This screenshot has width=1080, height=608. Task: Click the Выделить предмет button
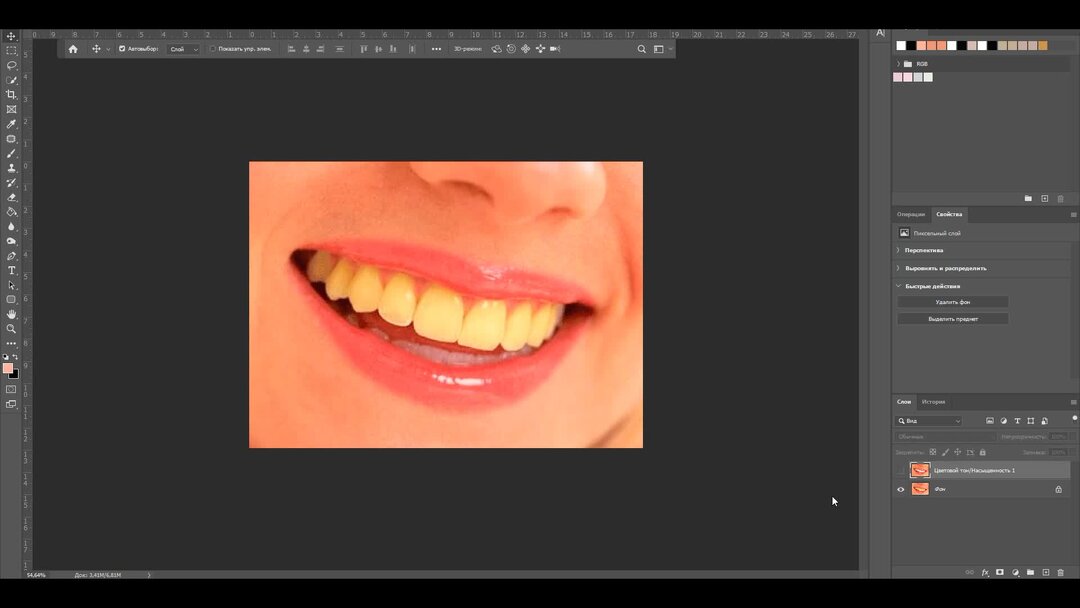point(953,319)
